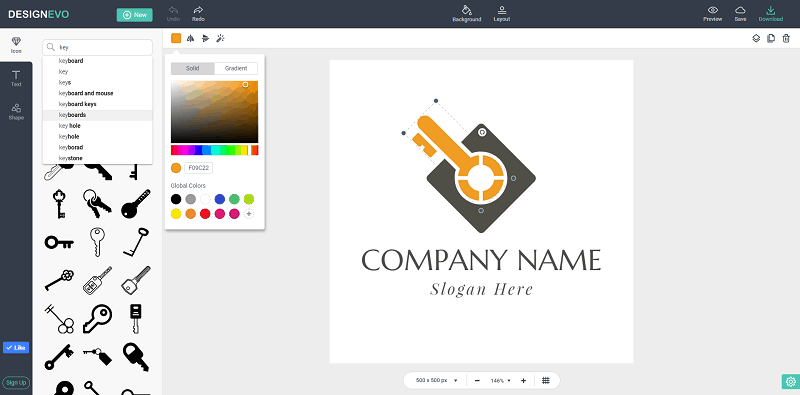Switch to Gradient fill mode
Viewport: 800px width, 395px height.
[x=236, y=68]
